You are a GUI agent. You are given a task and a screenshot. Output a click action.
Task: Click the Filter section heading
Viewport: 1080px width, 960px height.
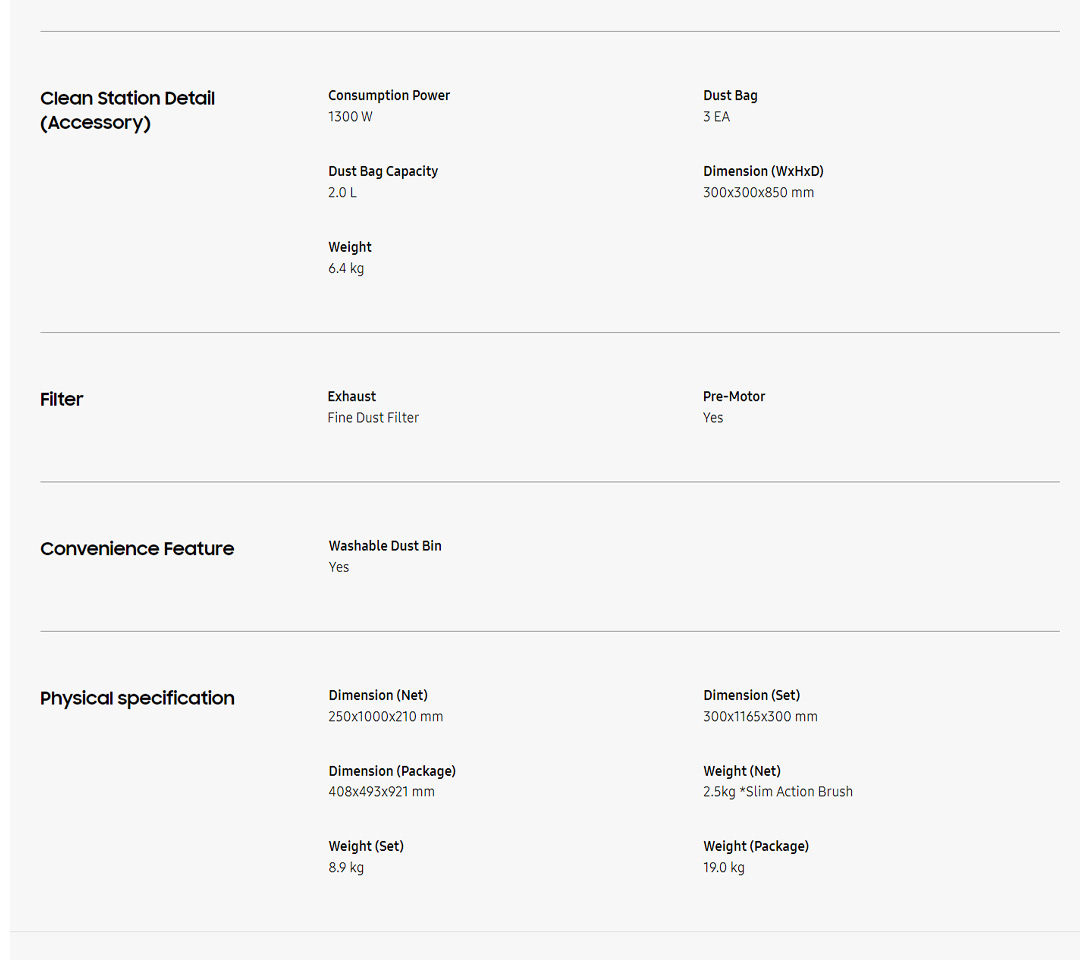[62, 400]
